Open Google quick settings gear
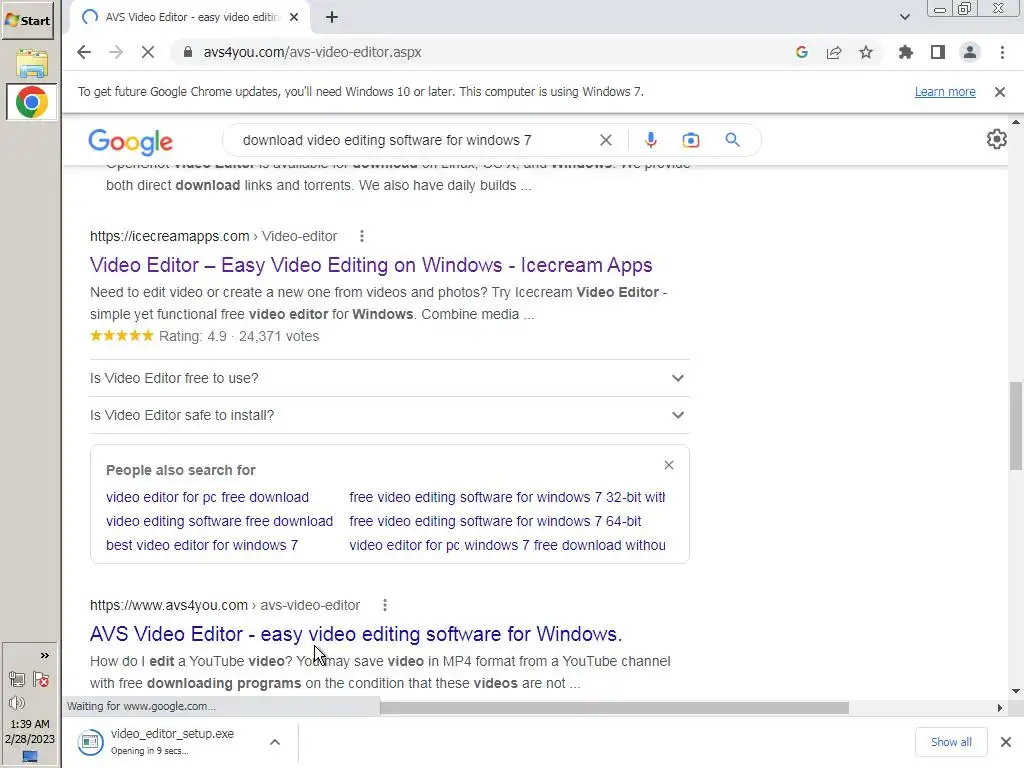Image resolution: width=1024 pixels, height=768 pixels. pyautogui.click(x=997, y=139)
